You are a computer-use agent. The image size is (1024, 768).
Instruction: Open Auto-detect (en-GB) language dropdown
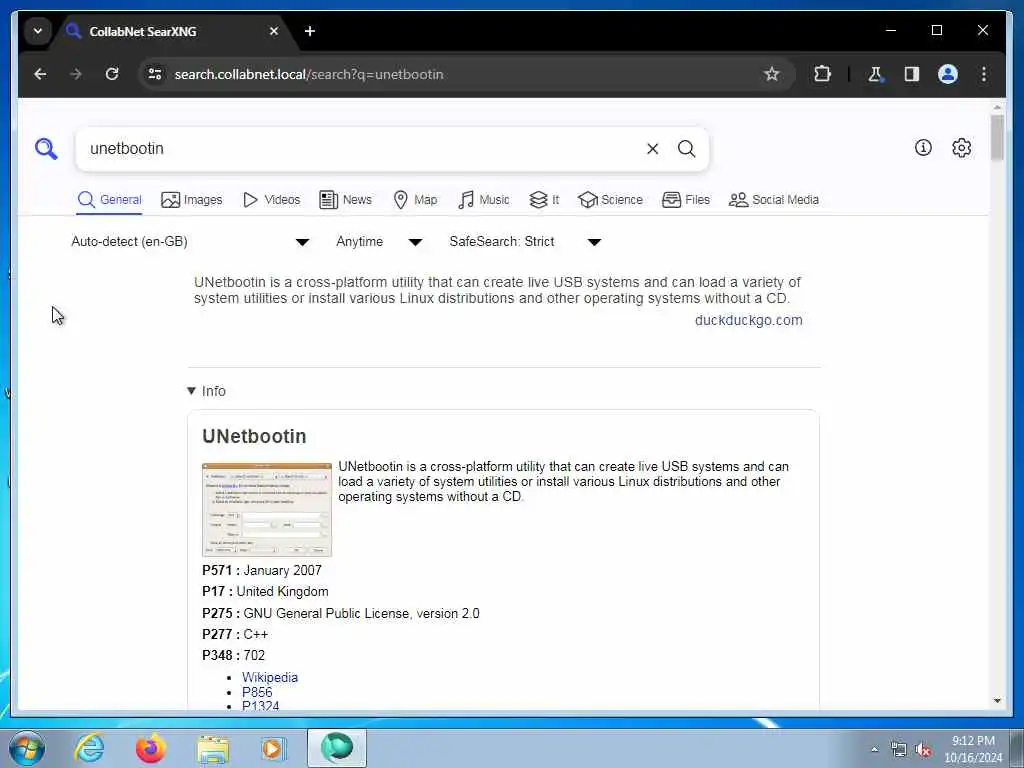pyautogui.click(x=190, y=242)
